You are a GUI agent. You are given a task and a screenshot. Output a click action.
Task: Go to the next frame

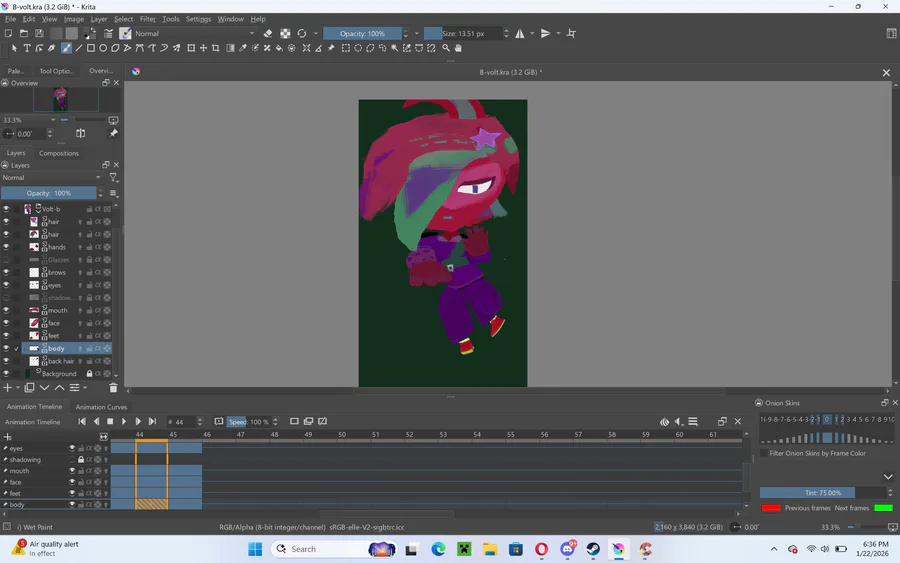(138, 422)
